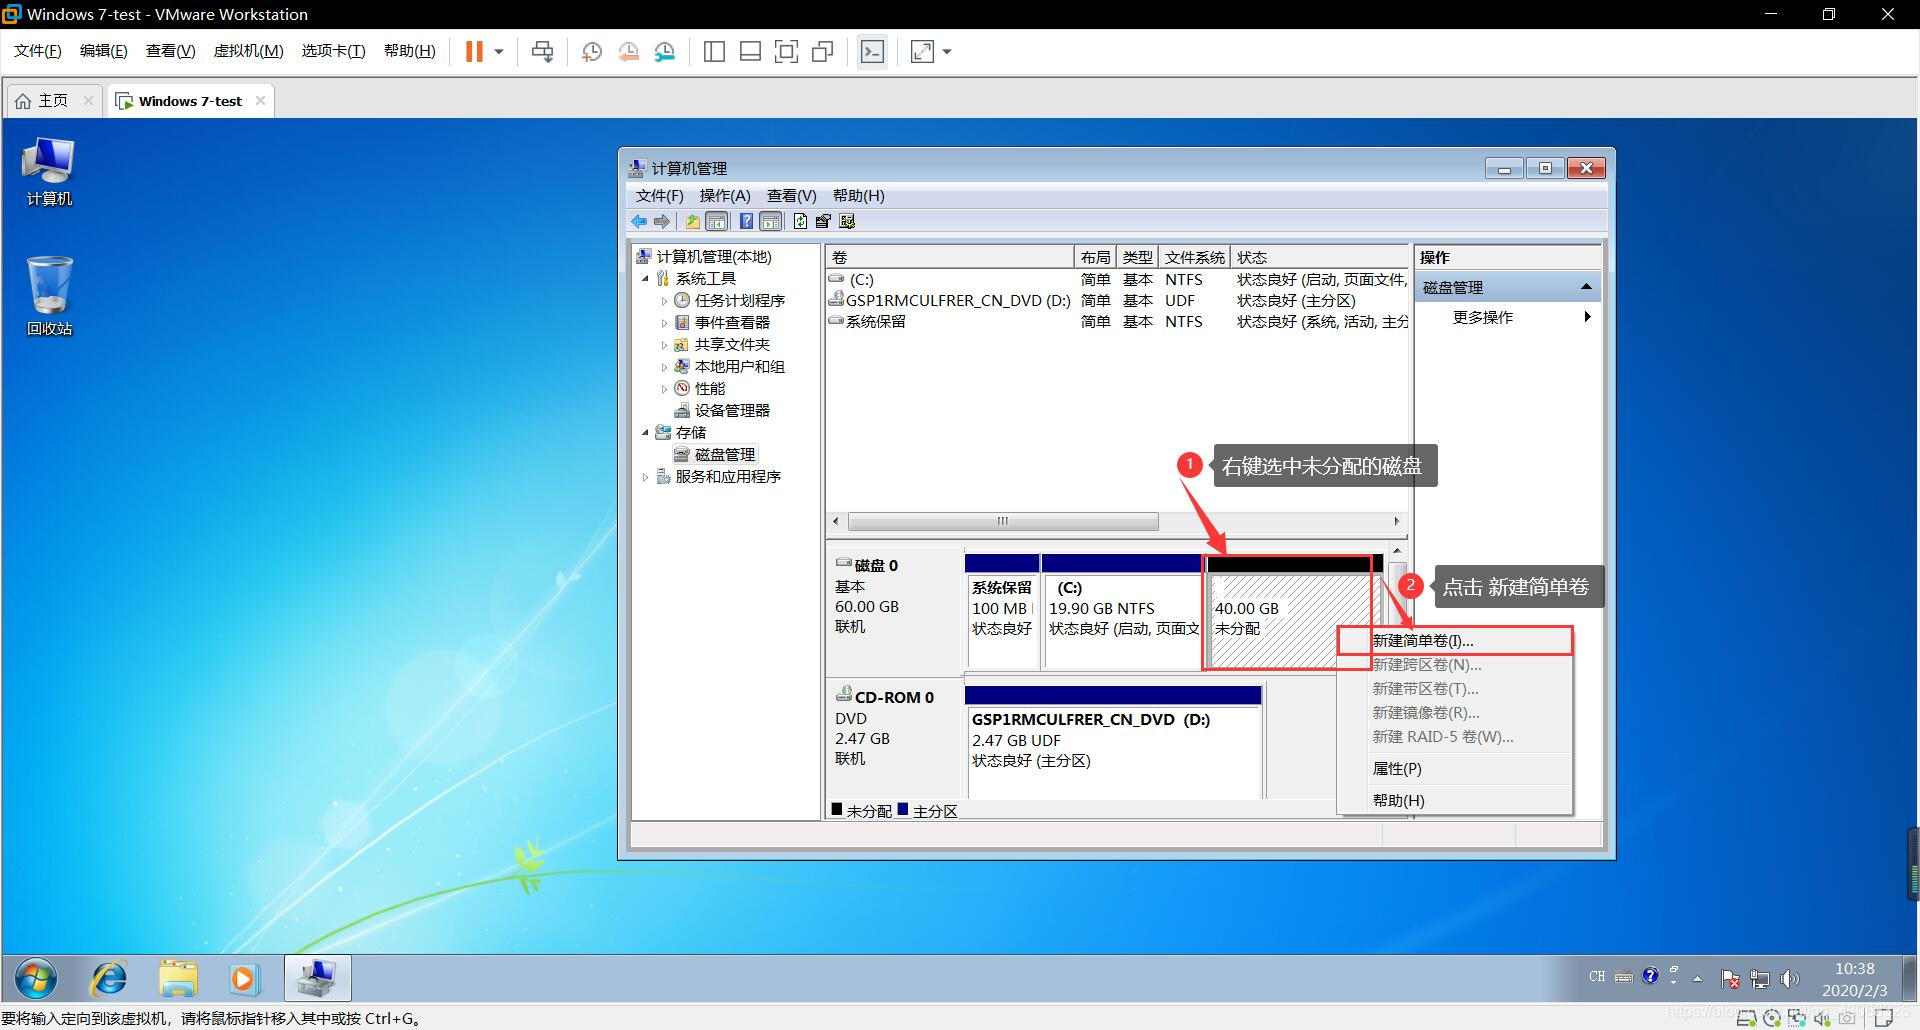This screenshot has width=1920, height=1030.
Task: Open VMware 选项卡(T) menu
Action: point(333,51)
